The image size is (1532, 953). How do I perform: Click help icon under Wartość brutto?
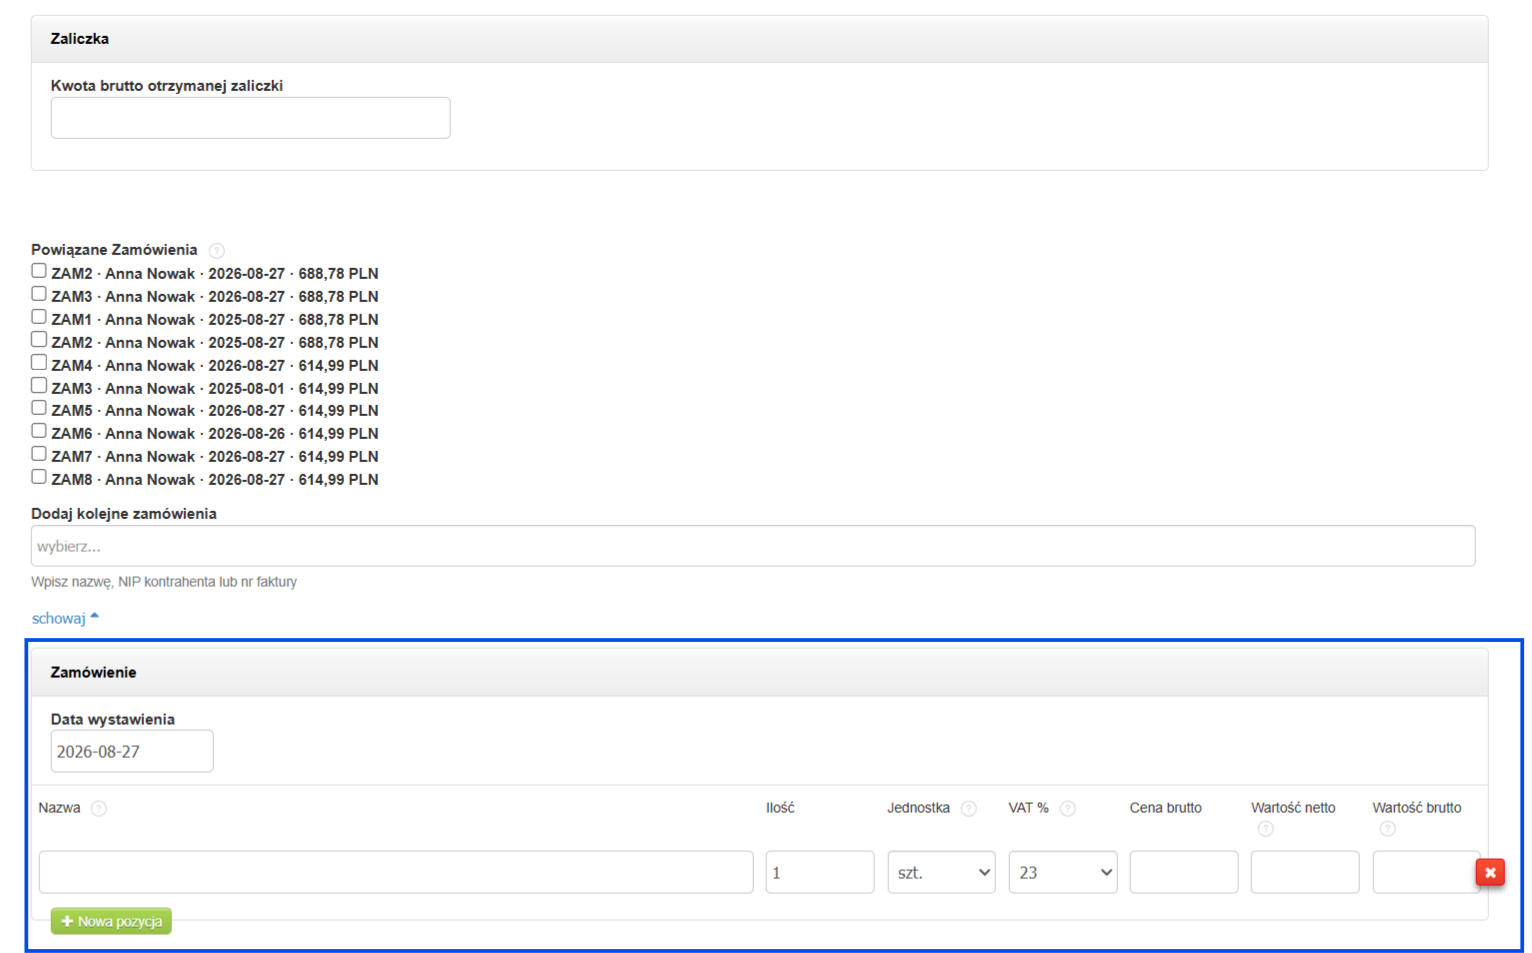click(1388, 829)
